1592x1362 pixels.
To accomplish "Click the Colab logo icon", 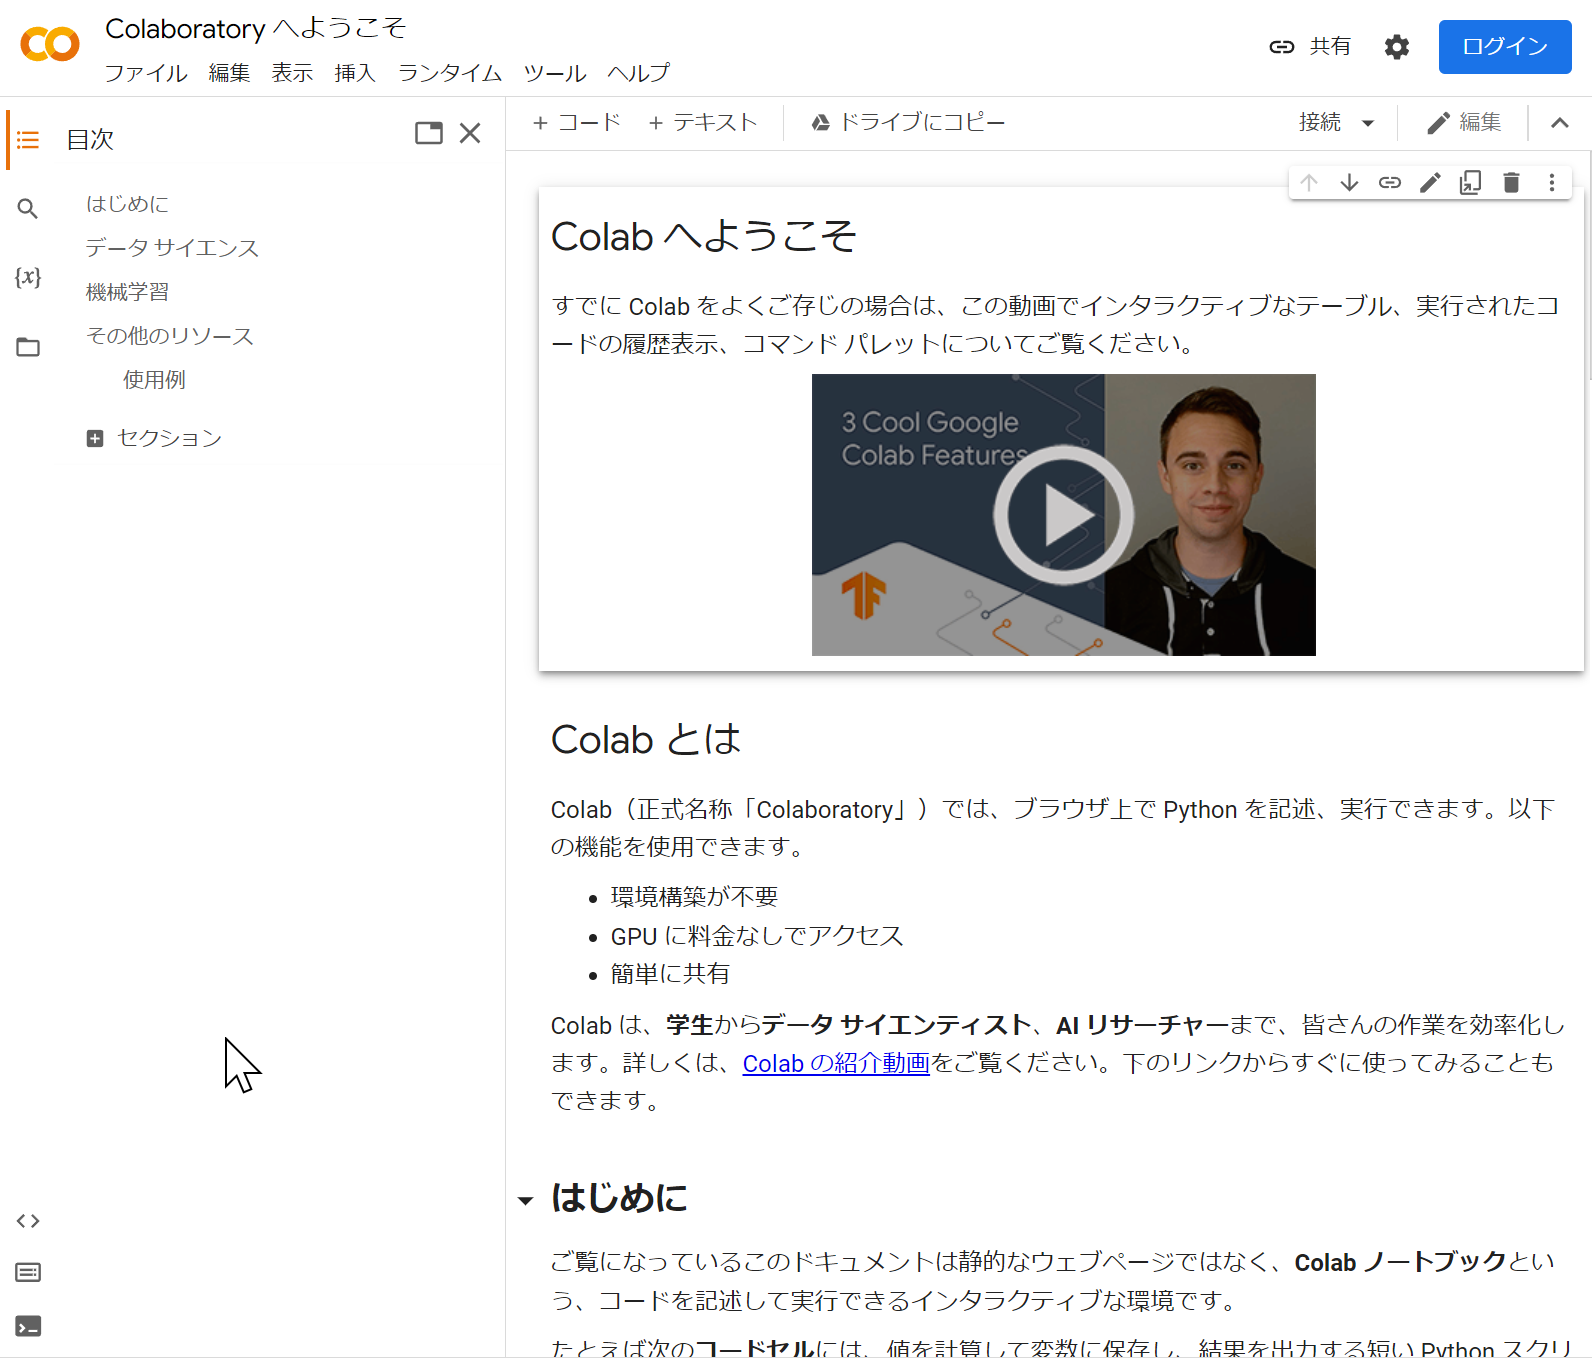I will click(x=50, y=45).
